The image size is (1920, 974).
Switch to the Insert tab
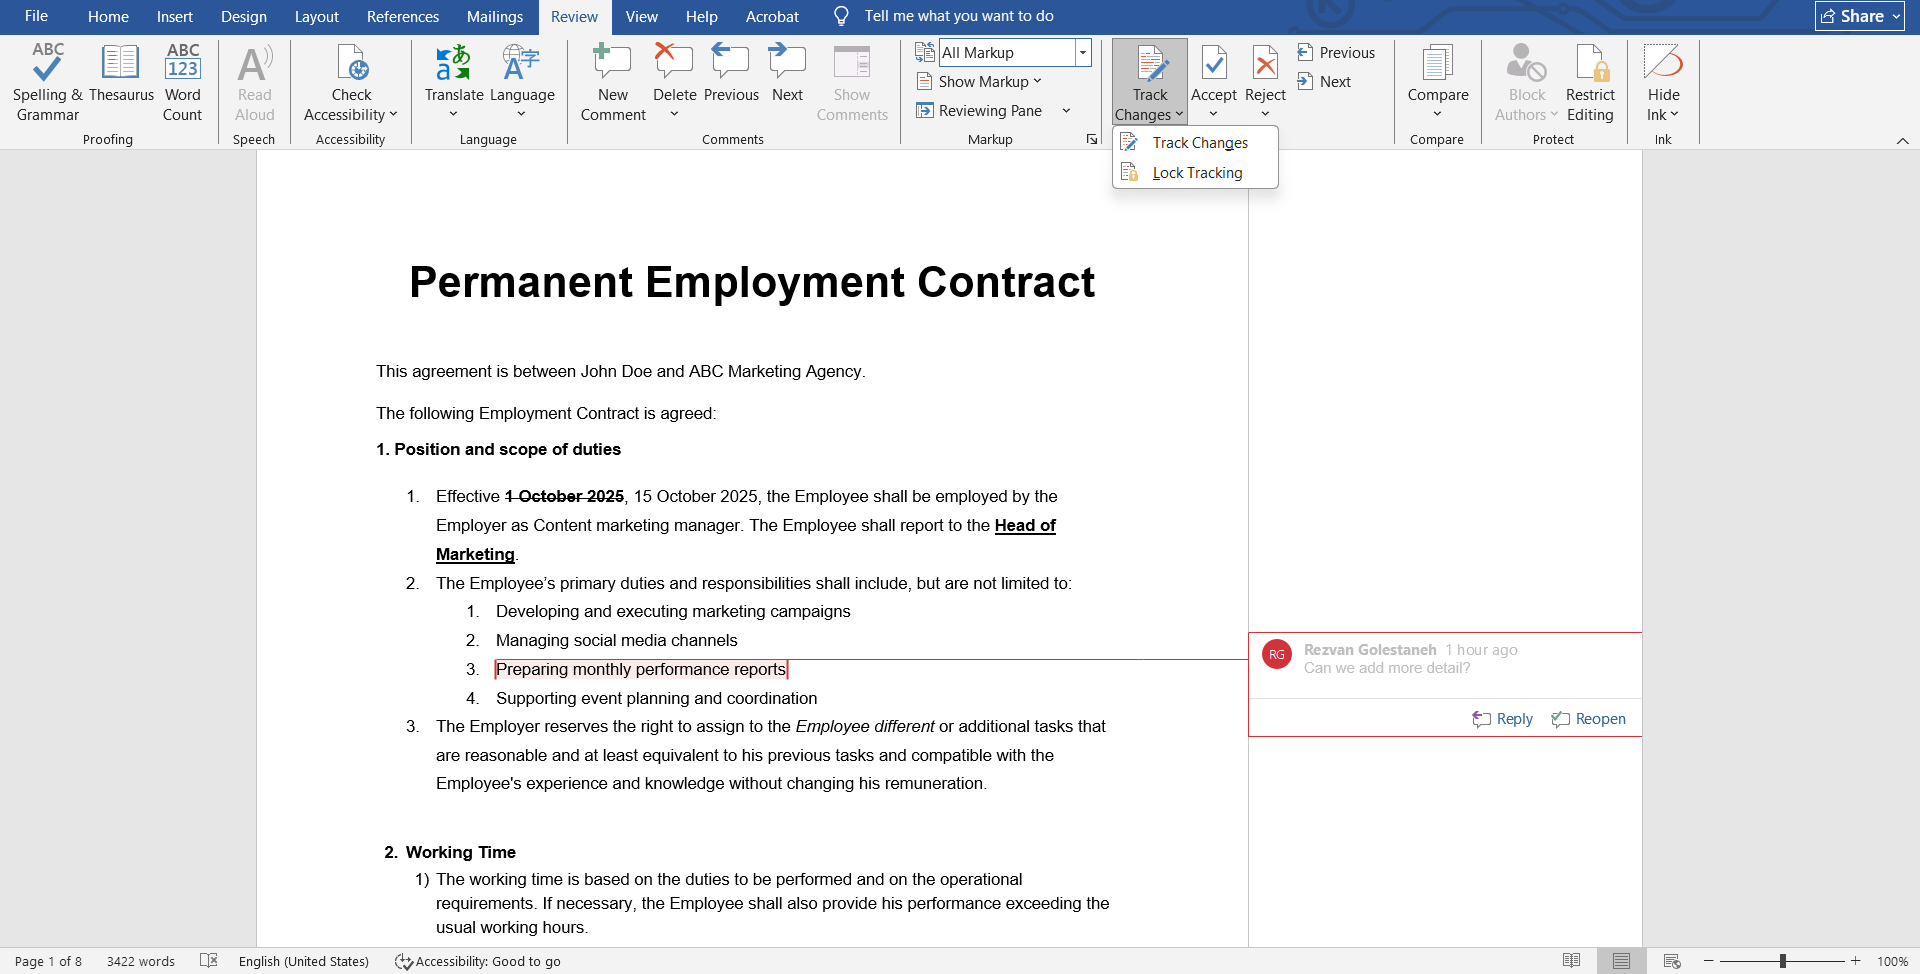[175, 16]
